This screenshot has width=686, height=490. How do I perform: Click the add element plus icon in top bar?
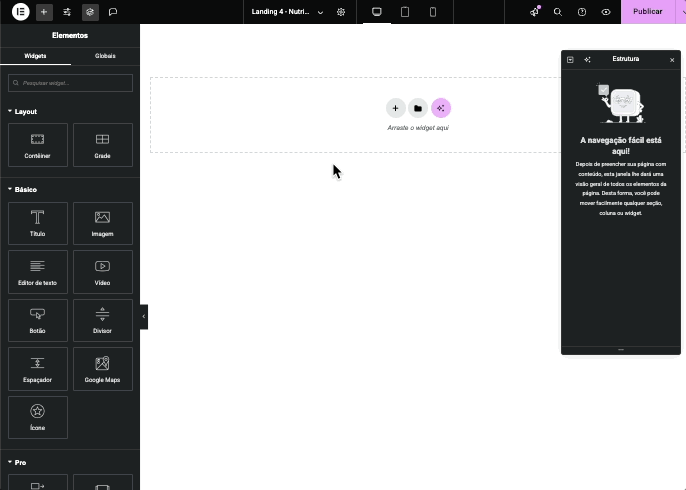tap(44, 12)
